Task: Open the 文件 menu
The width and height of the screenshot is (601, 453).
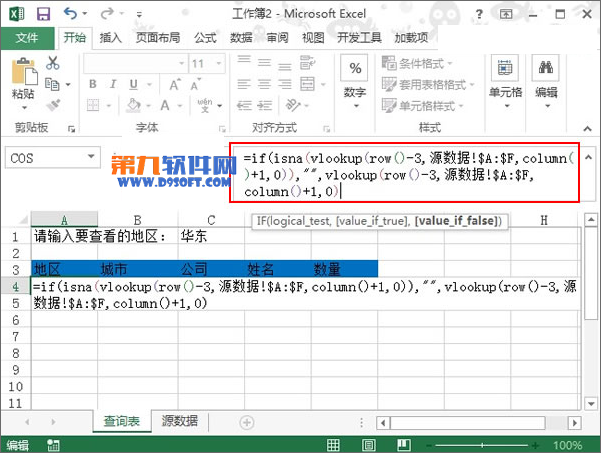Action: (x=27, y=38)
